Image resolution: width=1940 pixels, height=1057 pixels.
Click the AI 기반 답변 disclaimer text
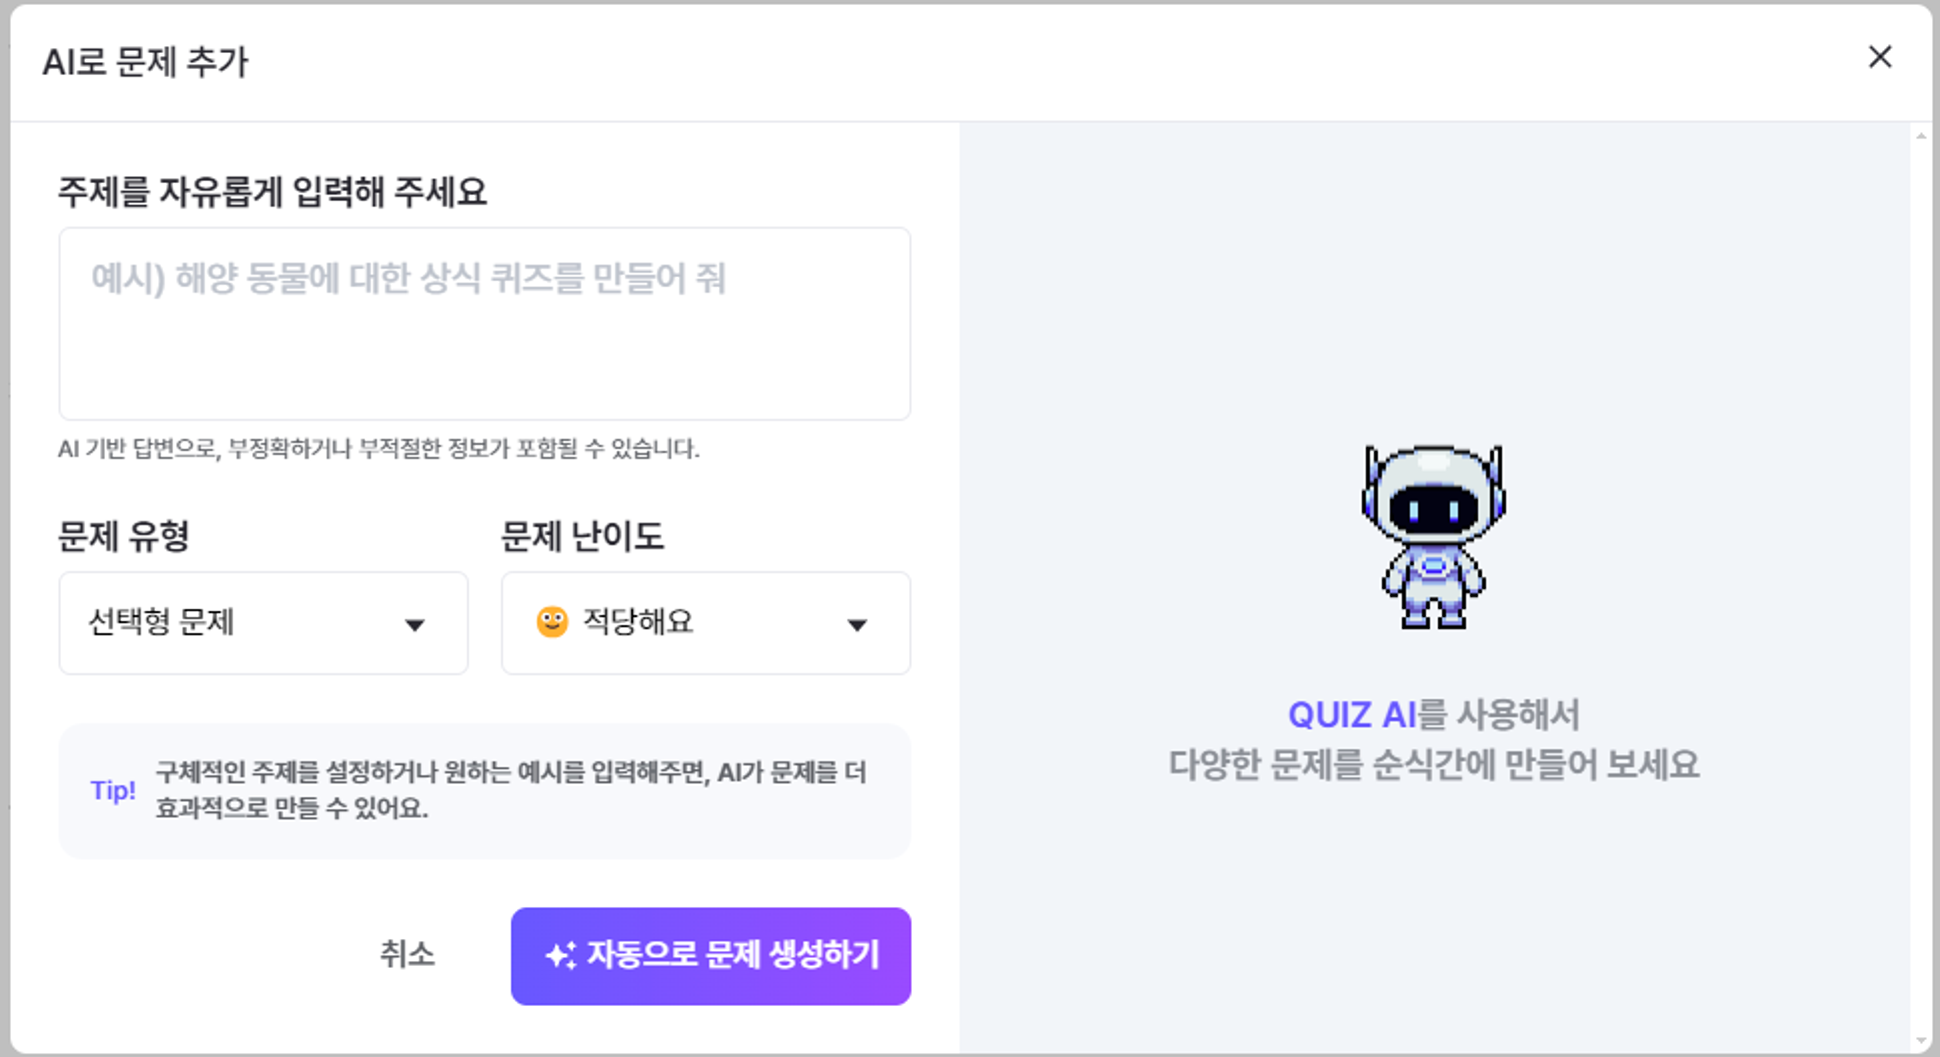coord(378,449)
